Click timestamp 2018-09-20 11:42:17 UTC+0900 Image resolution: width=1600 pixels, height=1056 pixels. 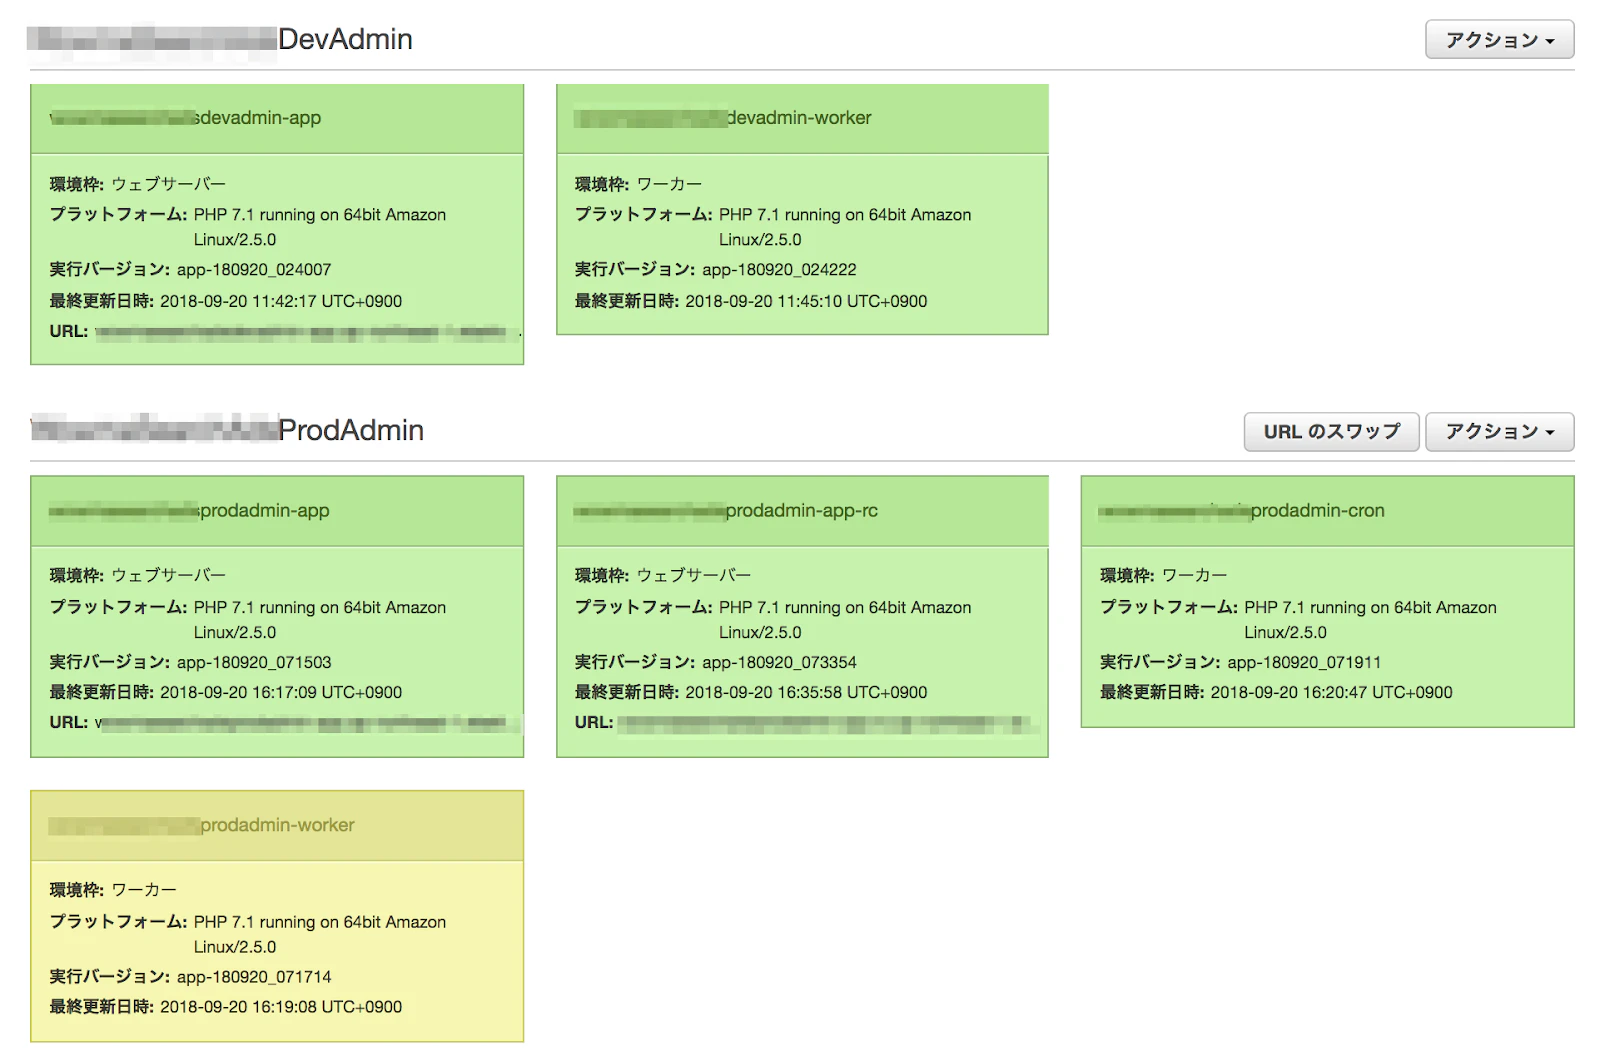281,301
